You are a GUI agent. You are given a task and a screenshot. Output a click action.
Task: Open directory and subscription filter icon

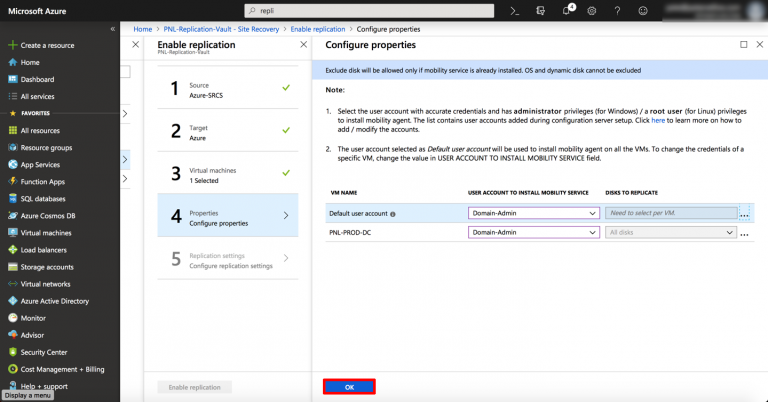coord(540,11)
